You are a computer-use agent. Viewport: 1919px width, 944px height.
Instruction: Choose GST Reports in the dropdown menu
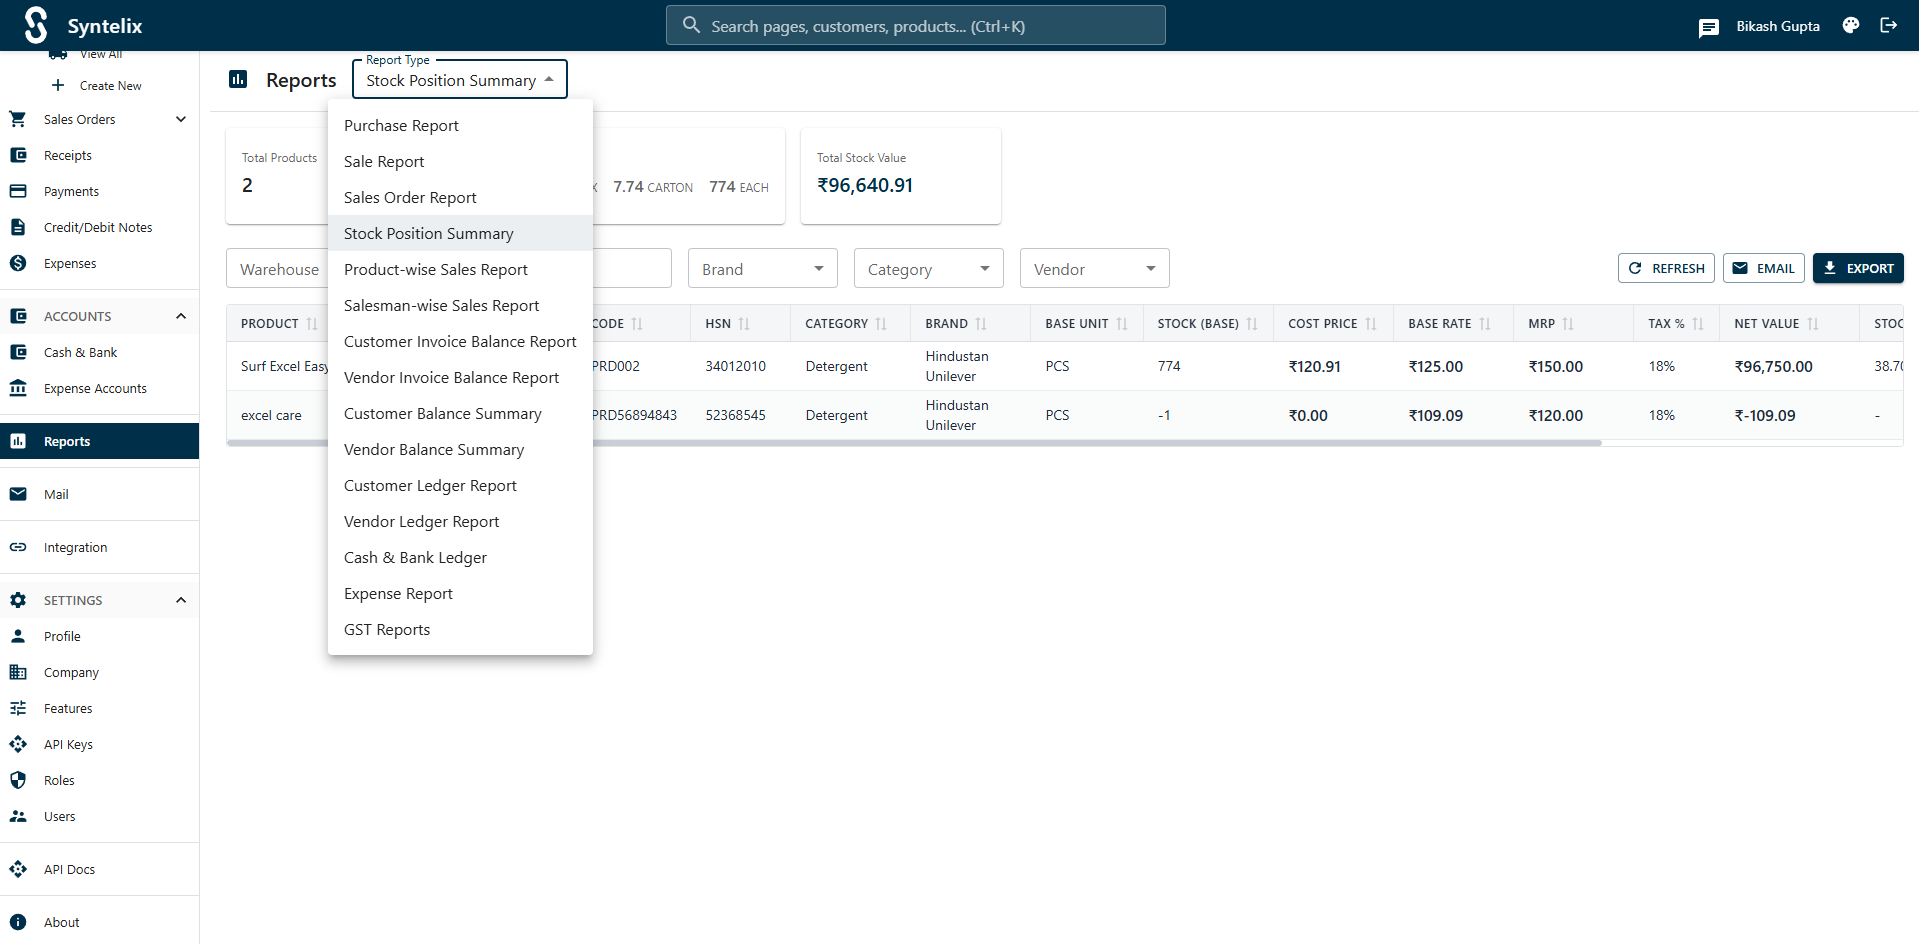387,629
